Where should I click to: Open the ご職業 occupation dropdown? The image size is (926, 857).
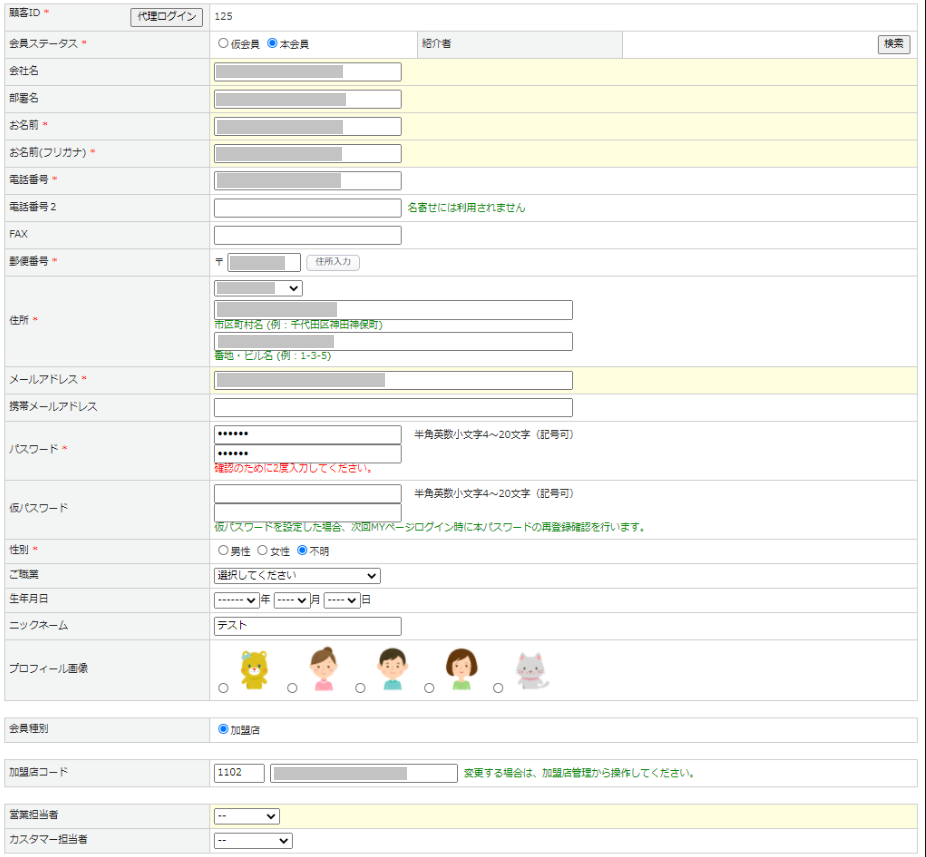(x=297, y=576)
